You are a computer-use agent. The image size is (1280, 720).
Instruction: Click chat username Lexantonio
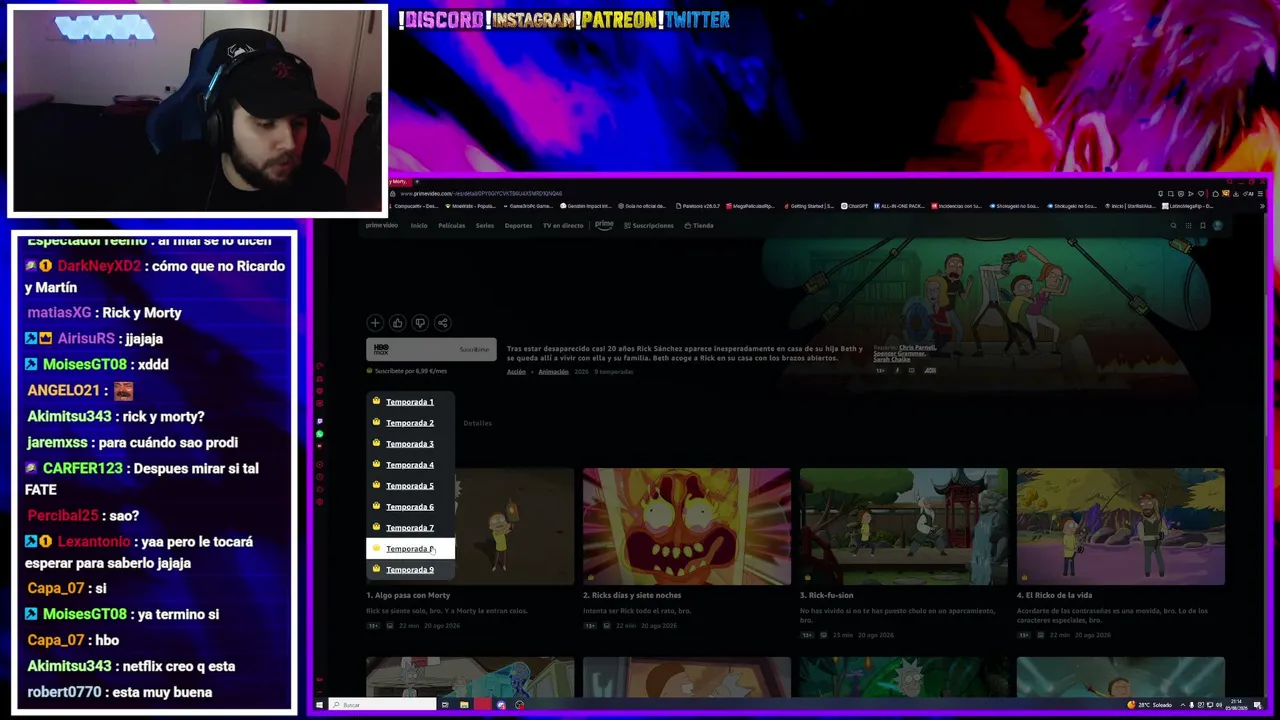pos(94,542)
